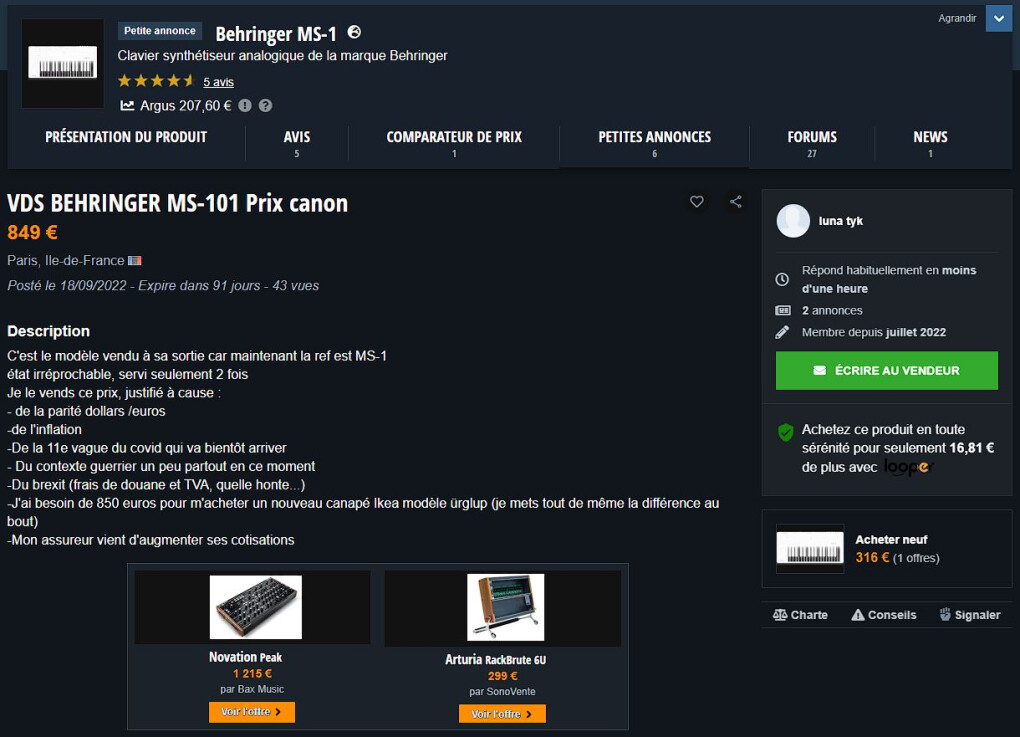Open the Charte scales icon link
This screenshot has width=1020, height=737.
[800, 615]
